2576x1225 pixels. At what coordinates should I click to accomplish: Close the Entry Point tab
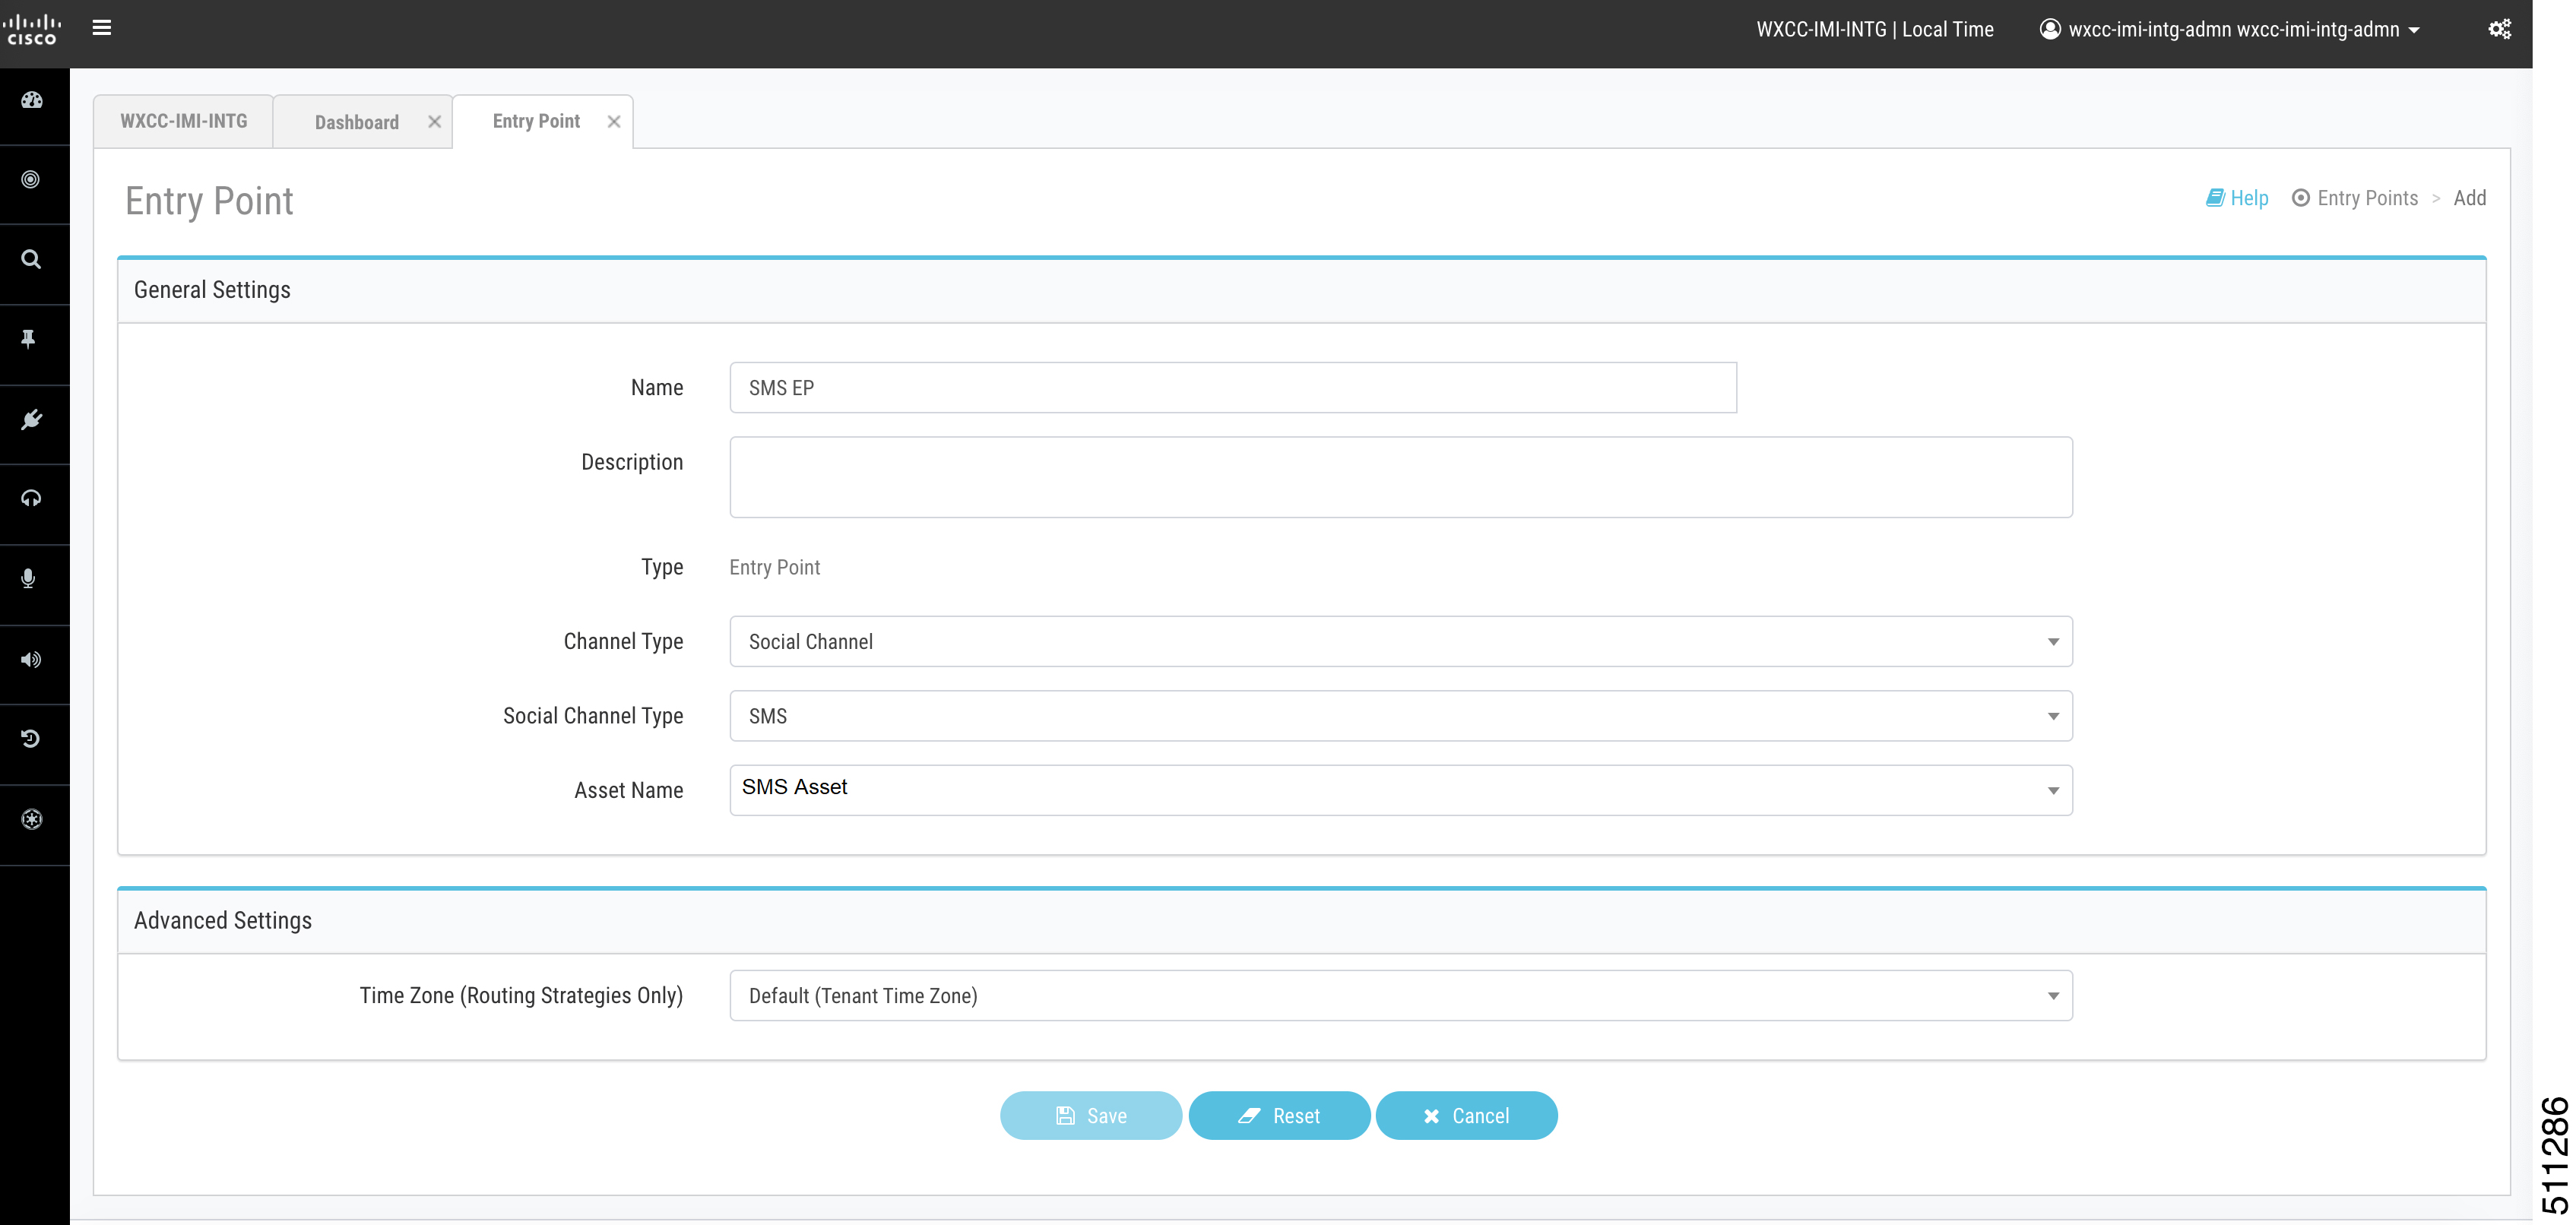[614, 122]
